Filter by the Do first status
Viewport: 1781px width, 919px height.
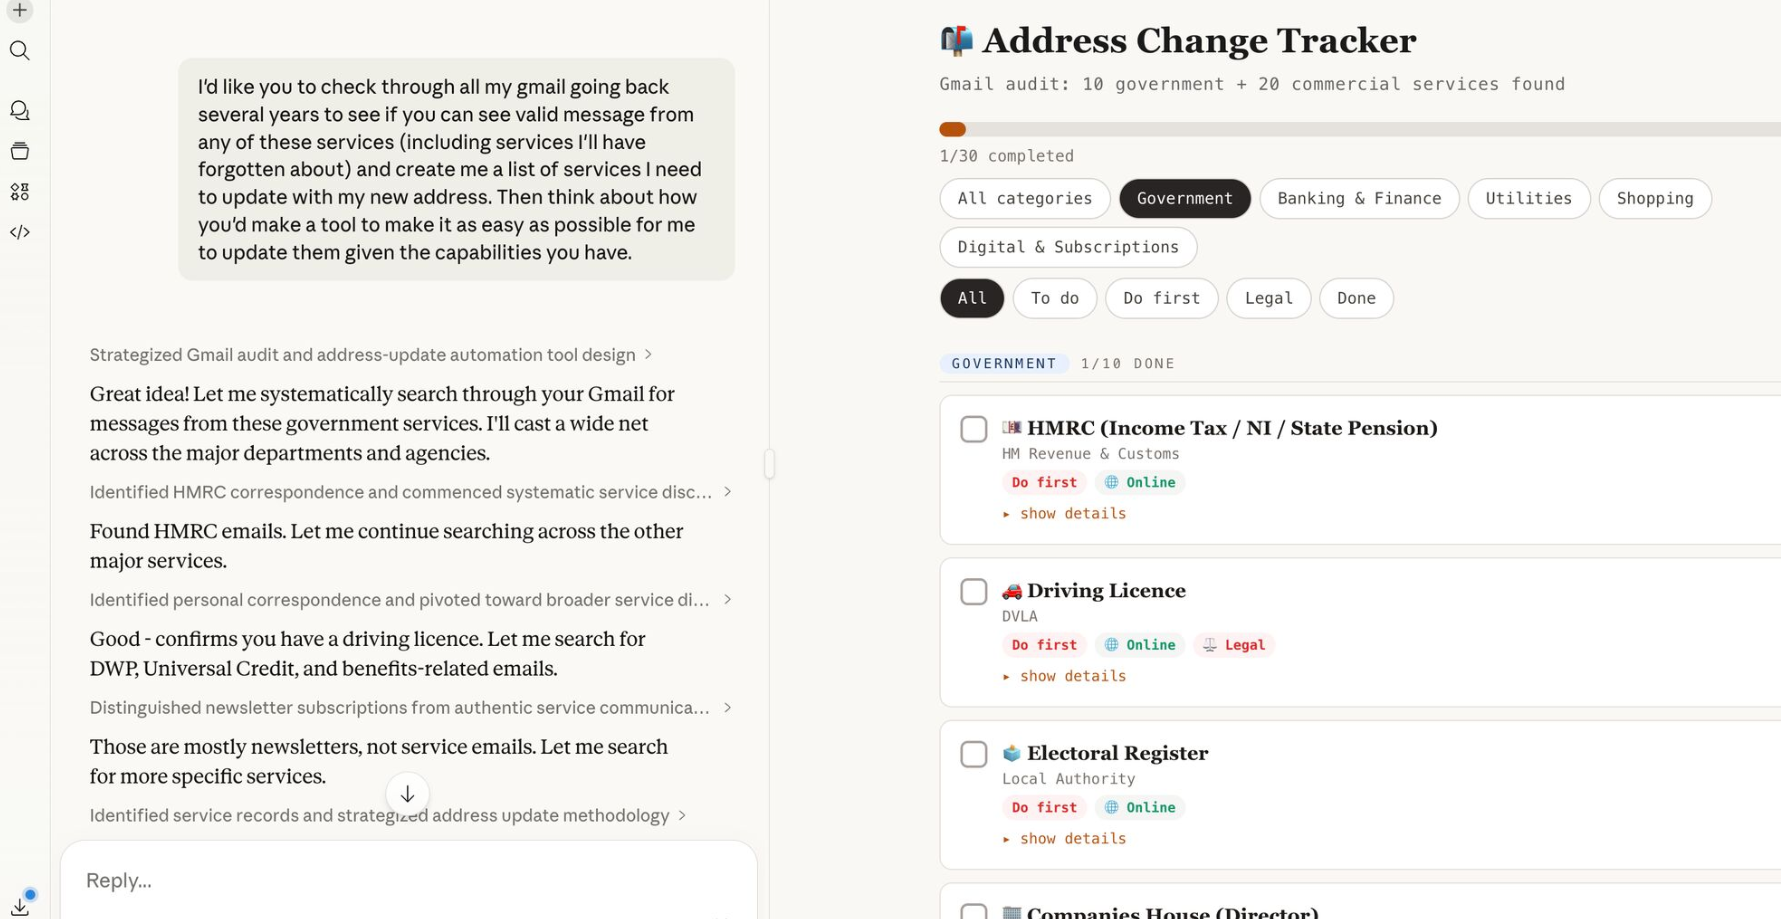(1160, 299)
